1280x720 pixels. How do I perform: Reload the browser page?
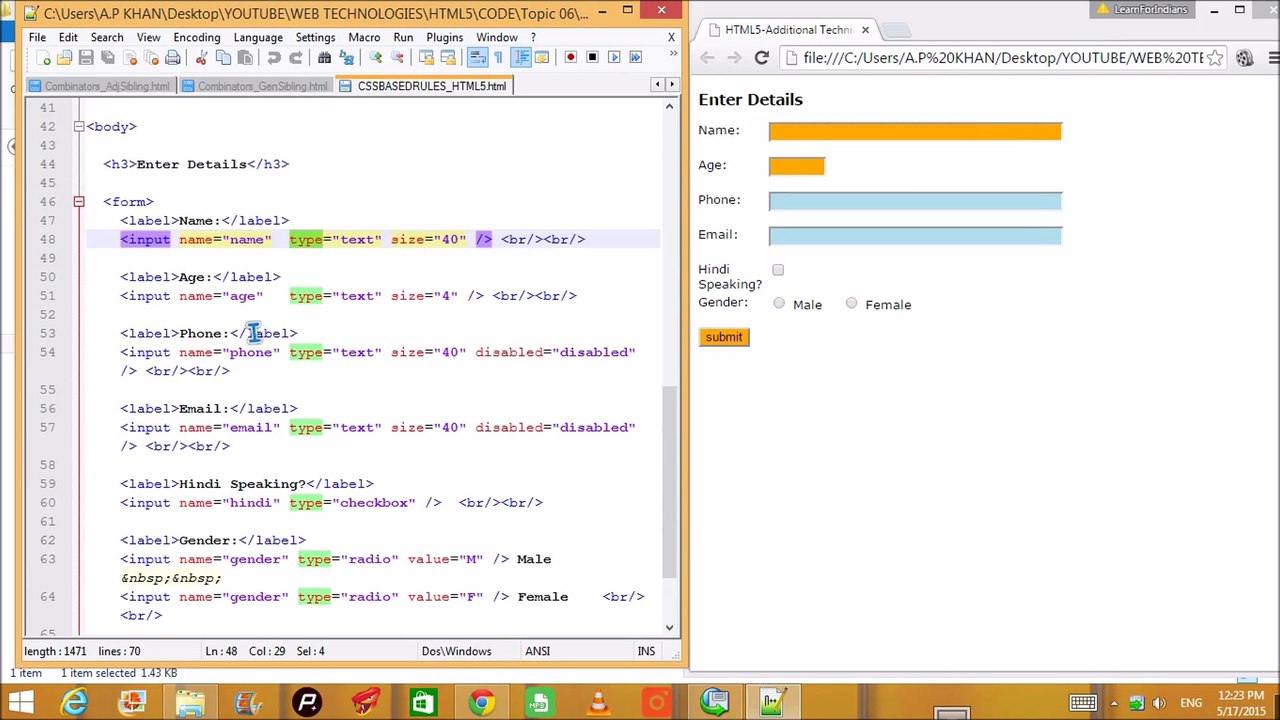click(x=761, y=58)
